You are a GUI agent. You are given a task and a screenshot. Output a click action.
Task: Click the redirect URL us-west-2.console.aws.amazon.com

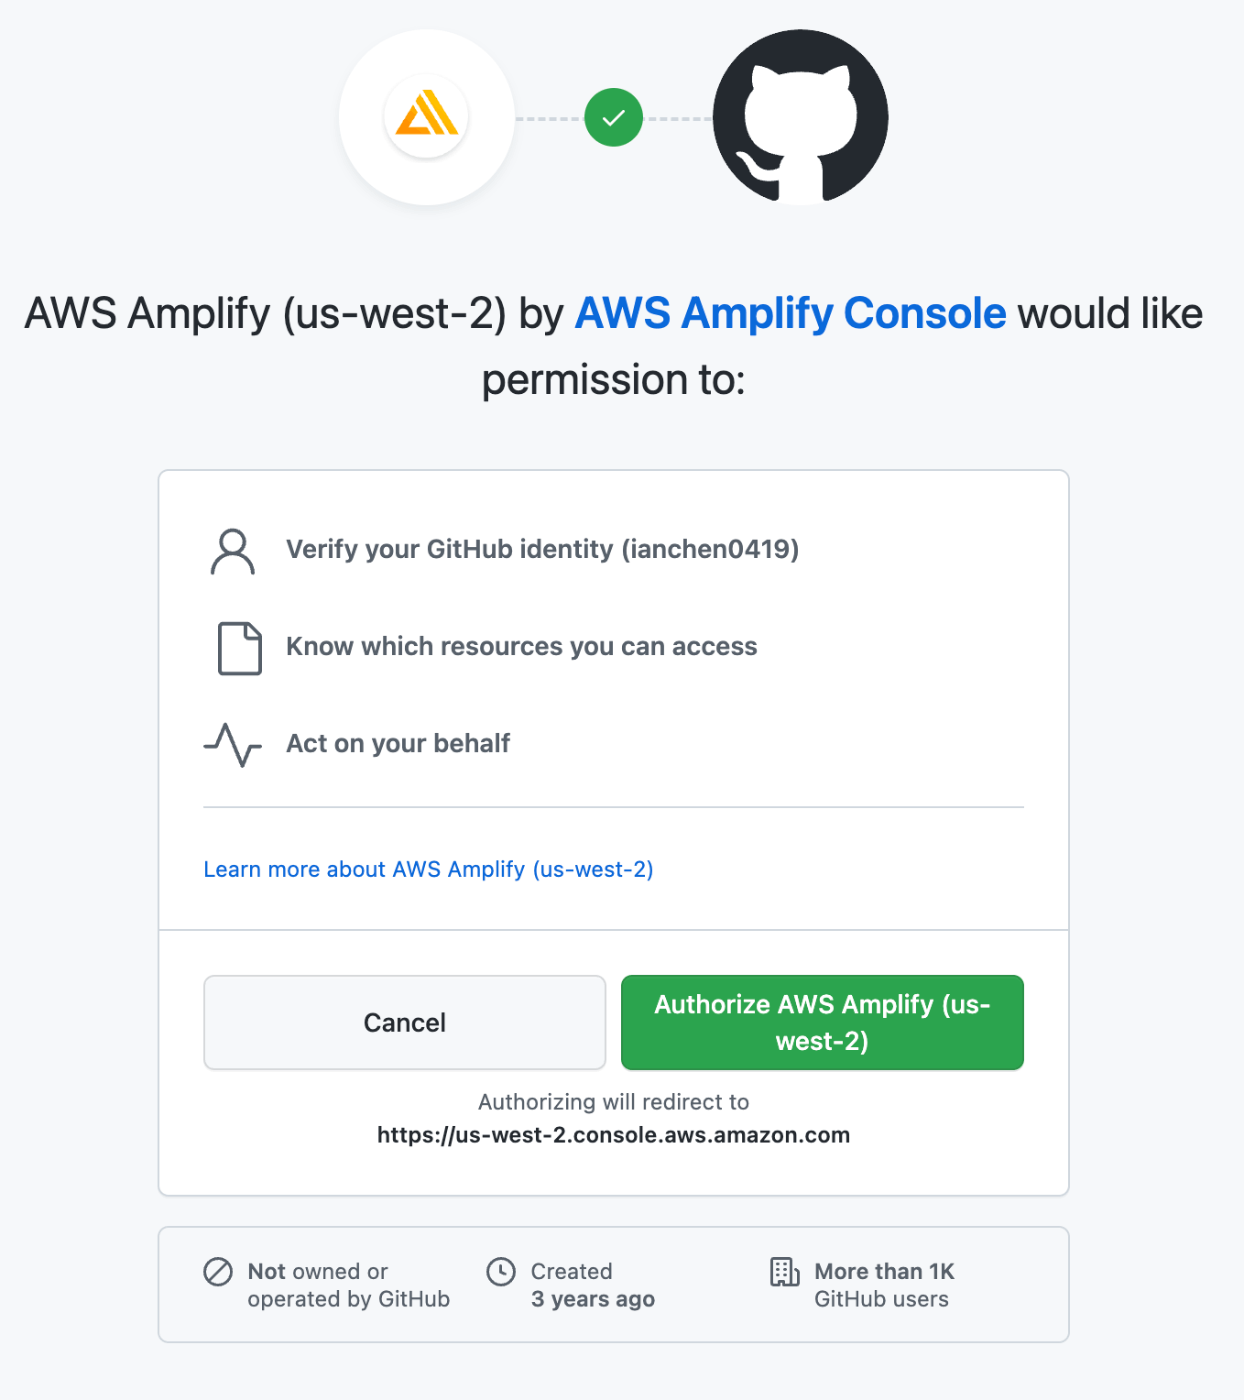(x=613, y=1135)
